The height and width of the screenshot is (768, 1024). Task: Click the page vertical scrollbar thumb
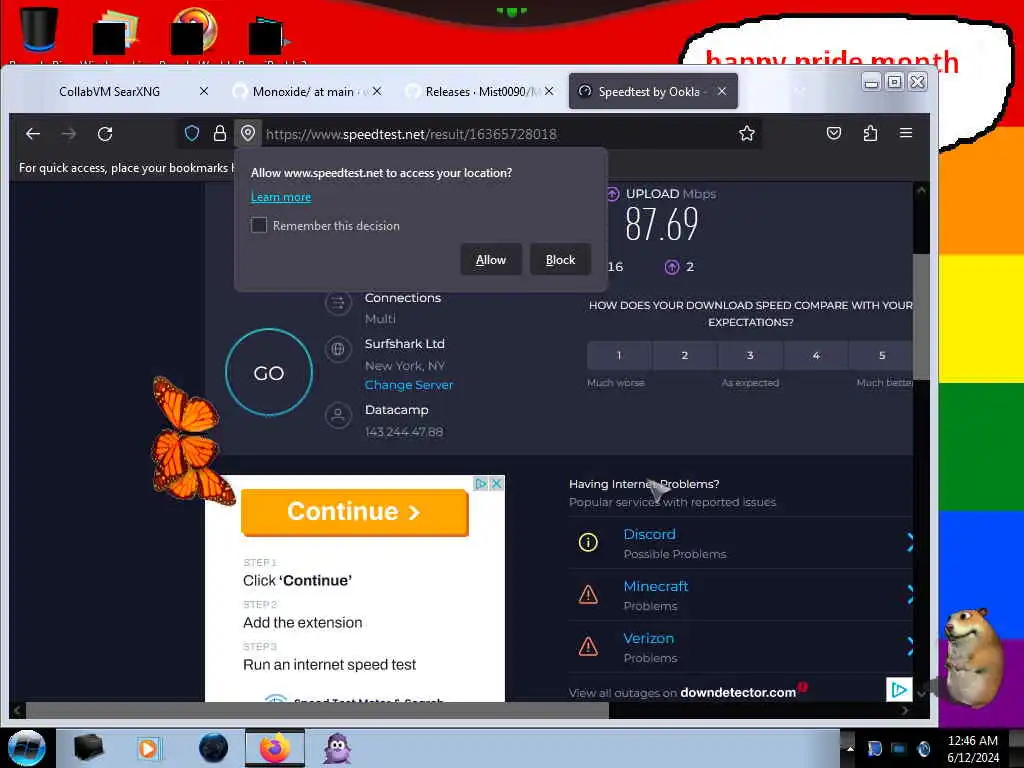point(921,316)
